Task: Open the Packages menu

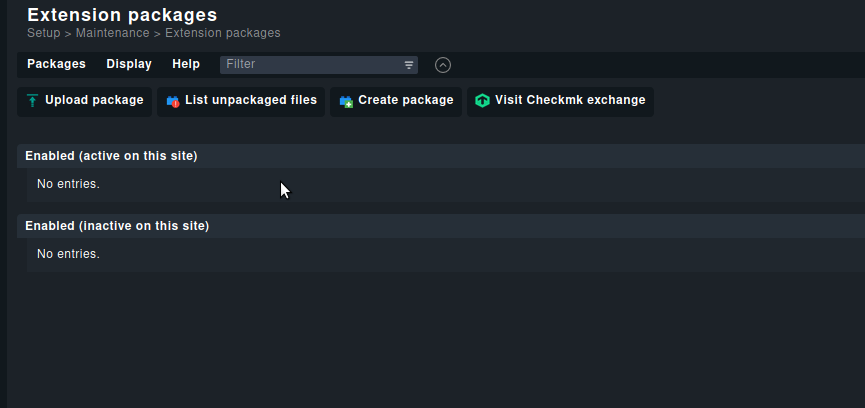Action: click(x=56, y=64)
